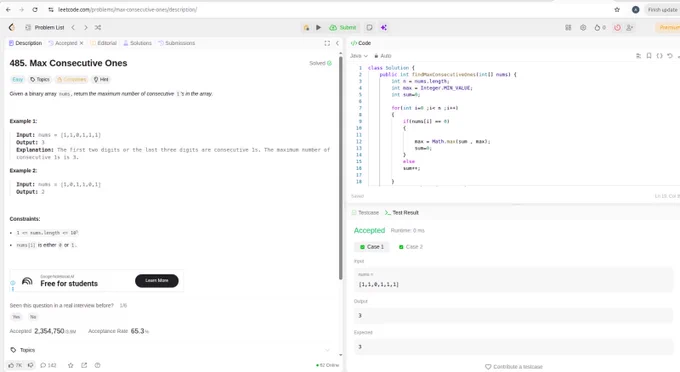The image size is (680, 372).
Task: Toggle the Auto mode lock
Action: (382, 56)
